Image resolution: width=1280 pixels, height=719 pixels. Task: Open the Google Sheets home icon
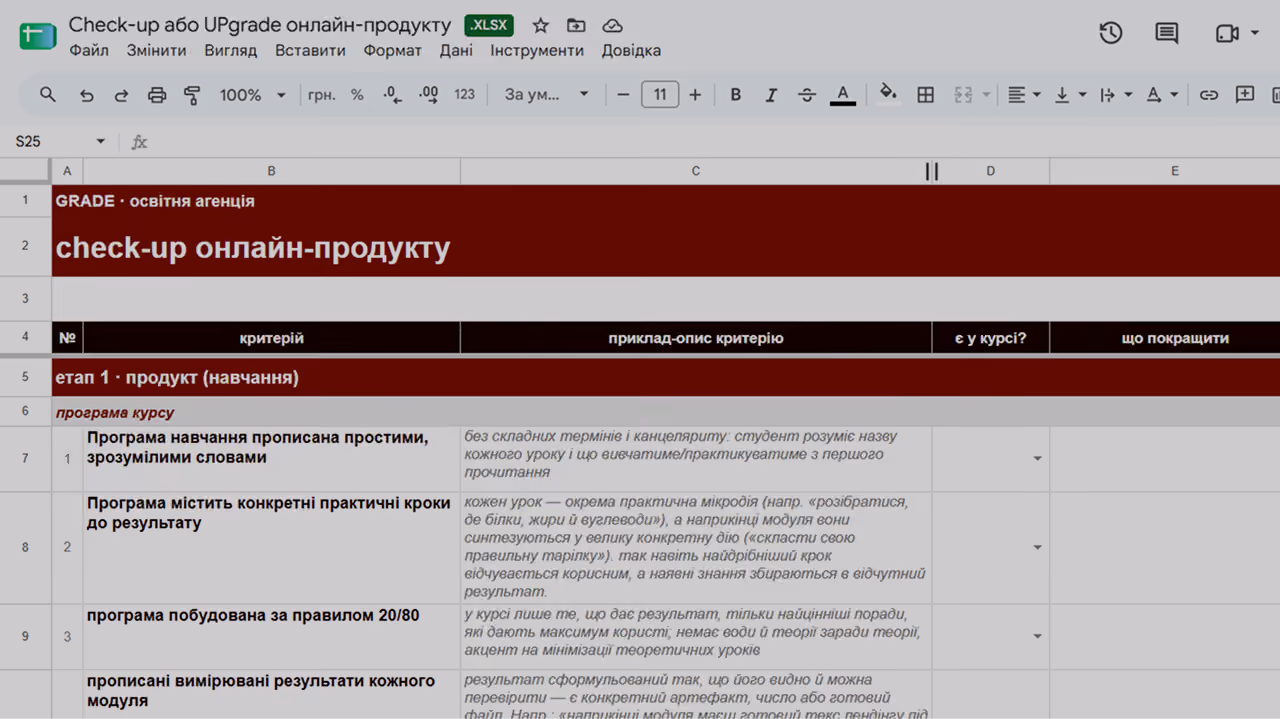click(x=38, y=36)
